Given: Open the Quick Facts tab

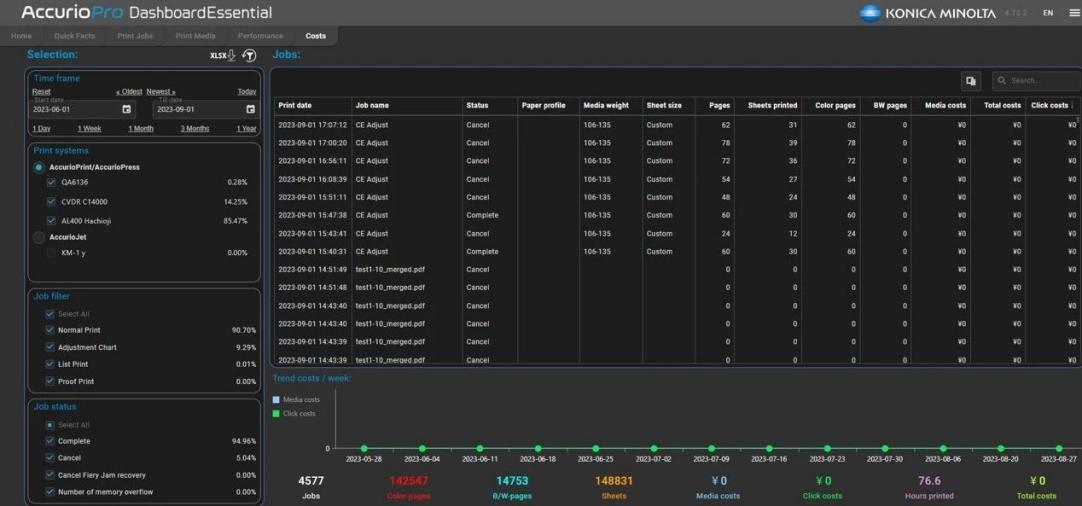Looking at the screenshot, I should pyautogui.click(x=75, y=36).
